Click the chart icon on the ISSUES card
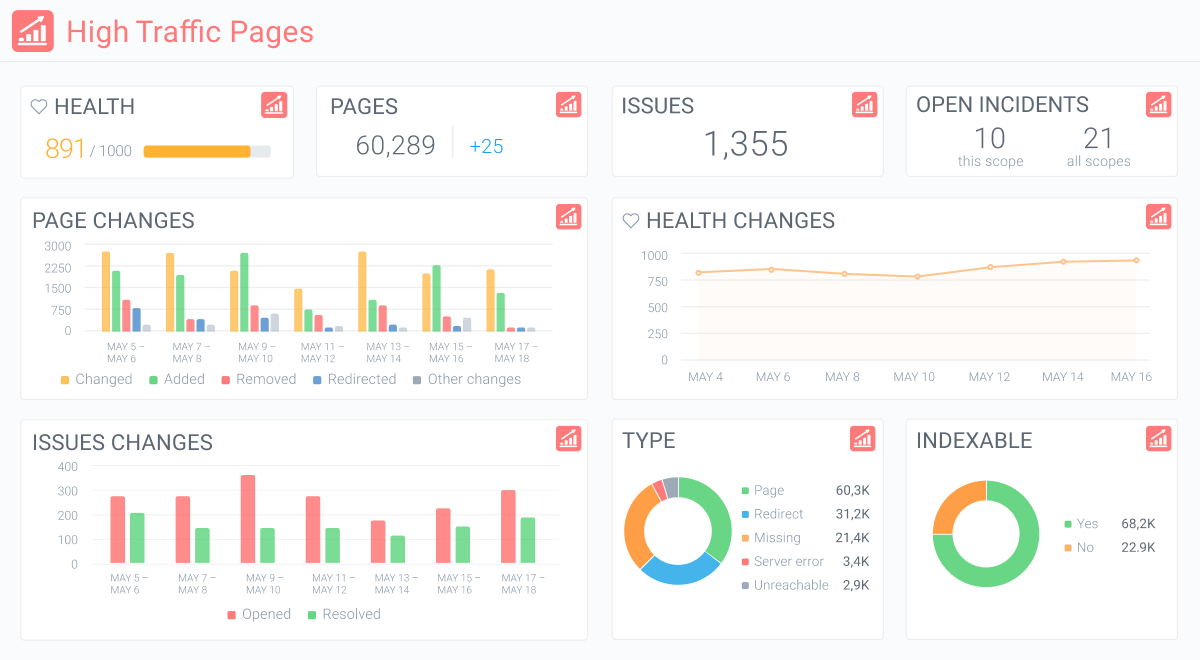The width and height of the screenshot is (1200, 660). click(864, 104)
